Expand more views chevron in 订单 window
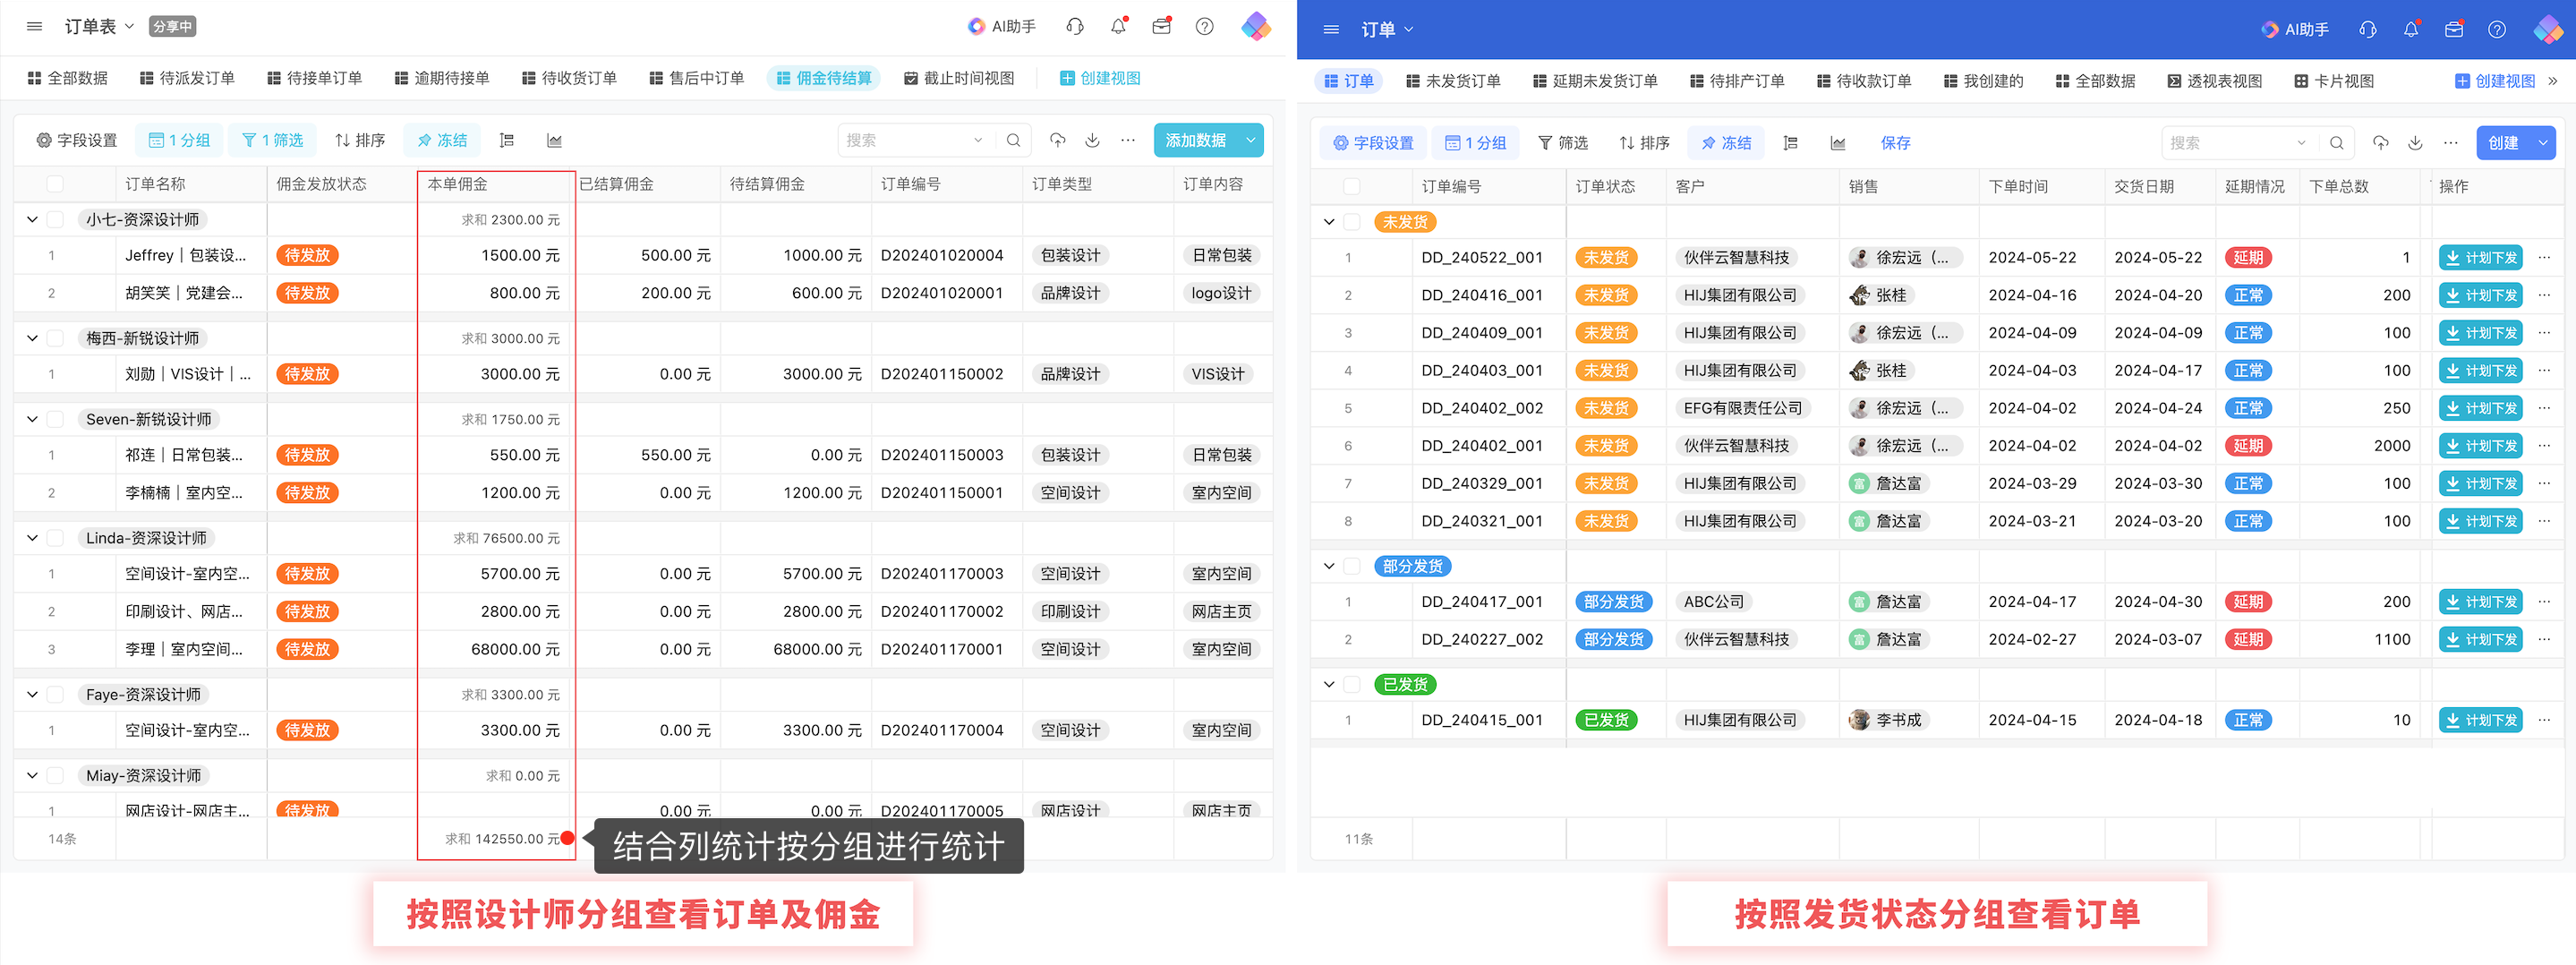 [2553, 81]
